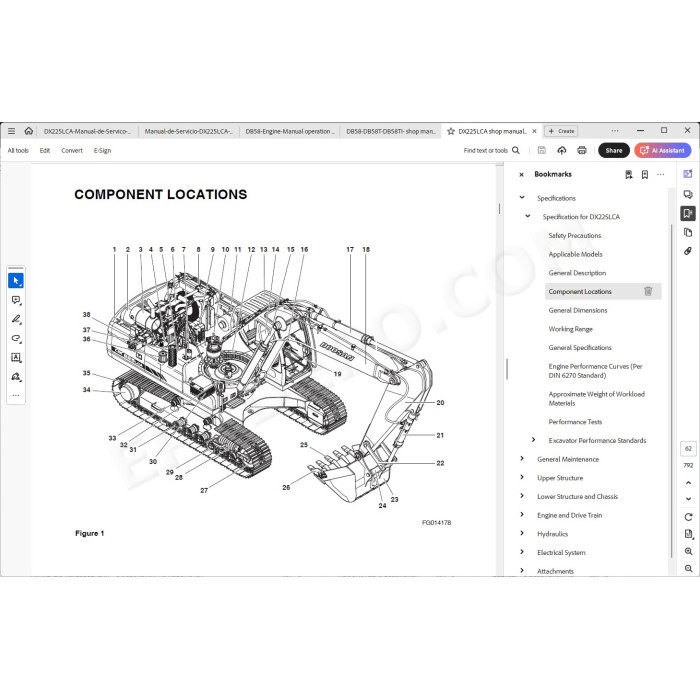Image resolution: width=700 pixels, height=700 pixels.
Task: Open the E-Sign menu
Action: pos(102,150)
